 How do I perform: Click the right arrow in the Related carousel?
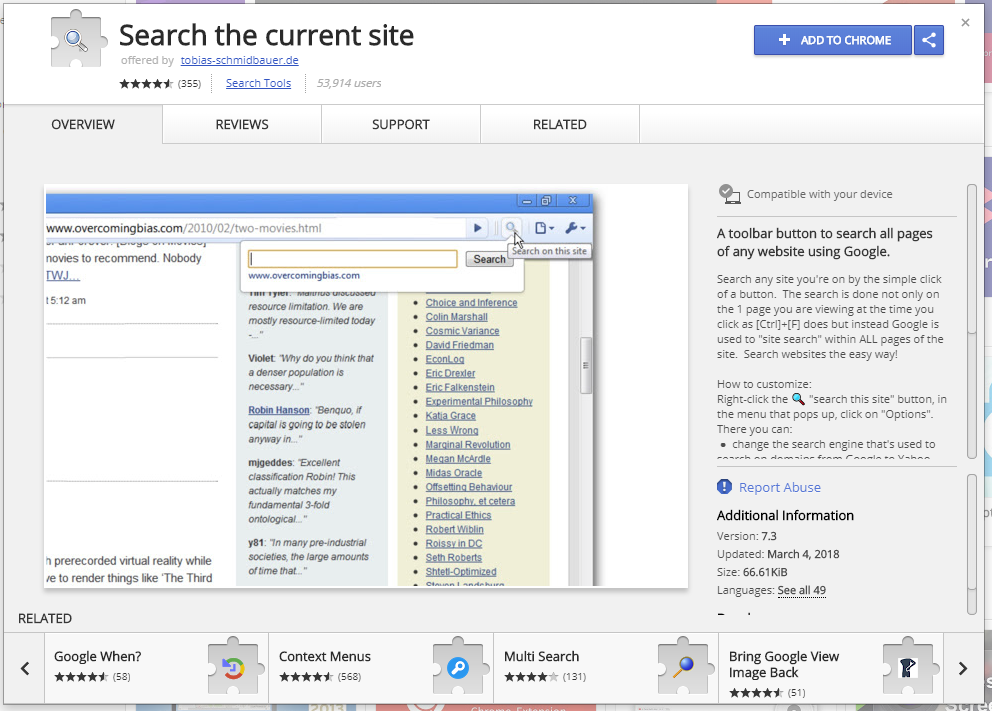(963, 668)
